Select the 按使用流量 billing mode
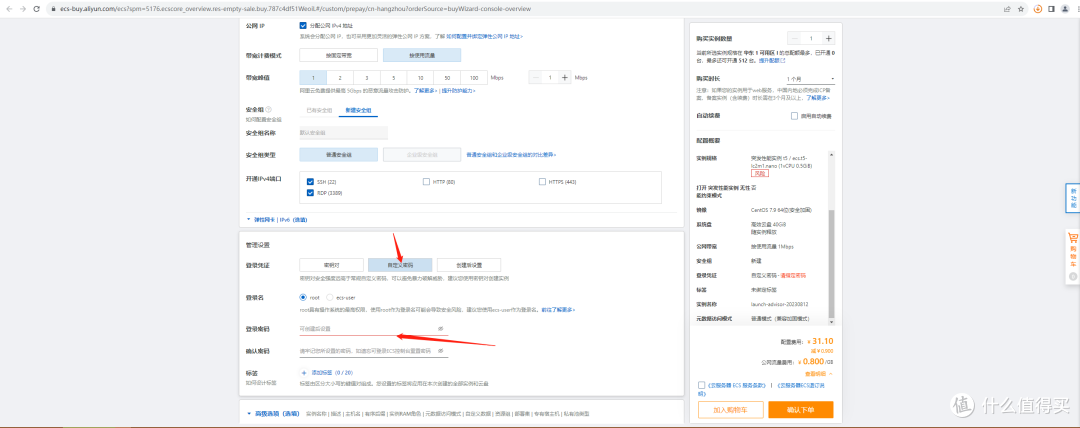This screenshot has width=1080, height=428. tap(422, 55)
